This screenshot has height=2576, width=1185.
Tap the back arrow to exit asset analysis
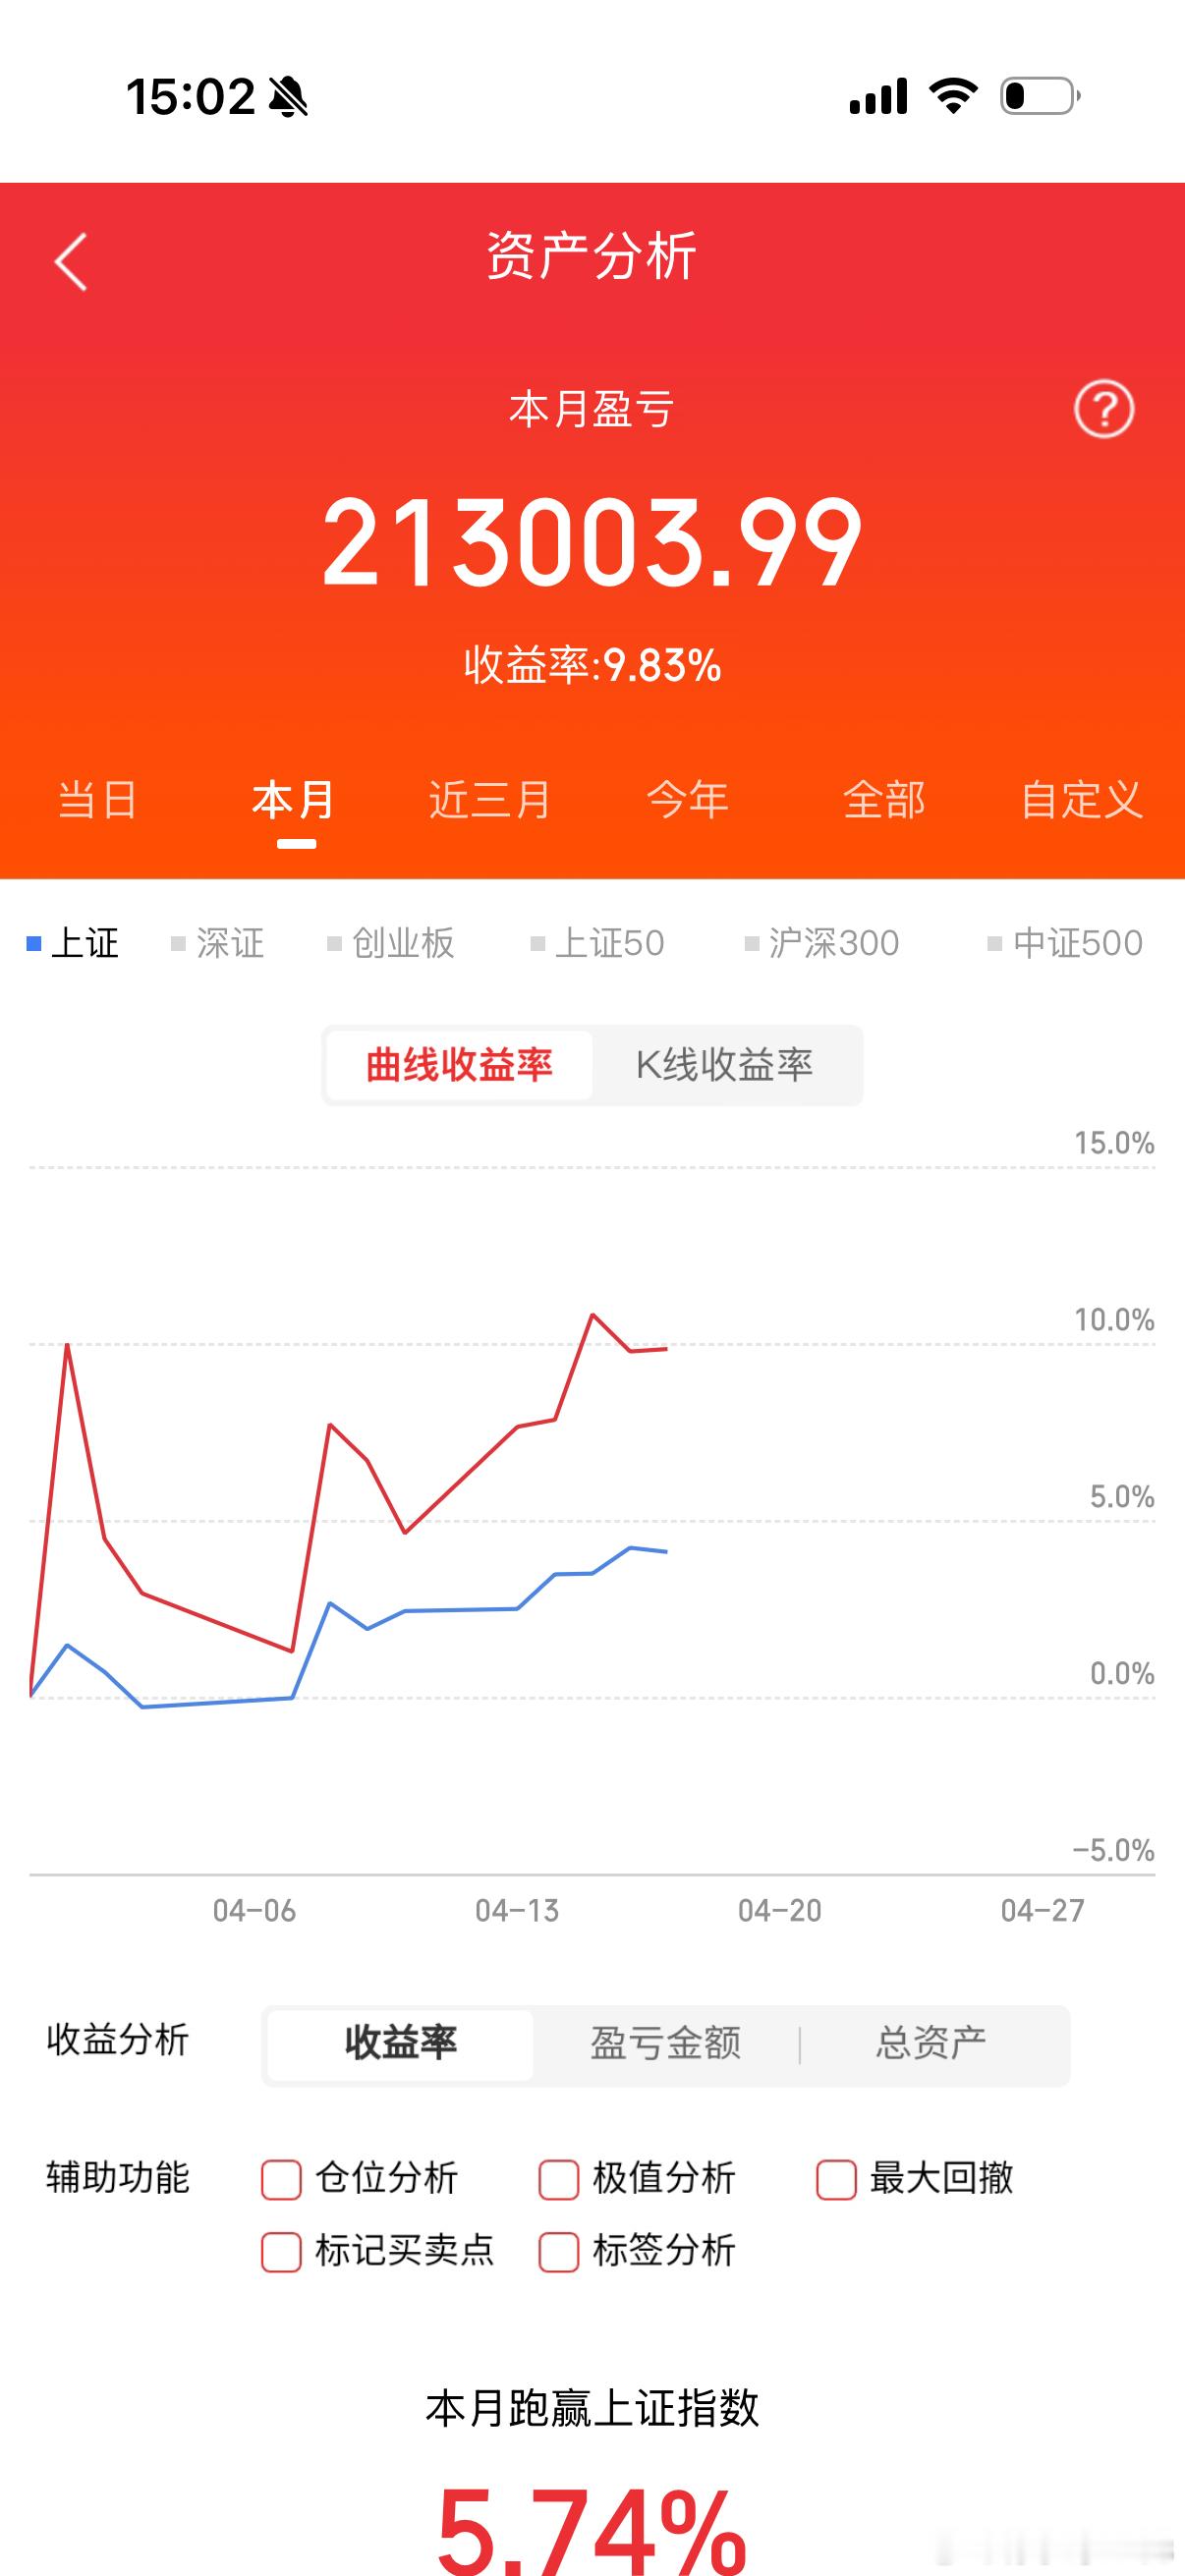[x=68, y=260]
